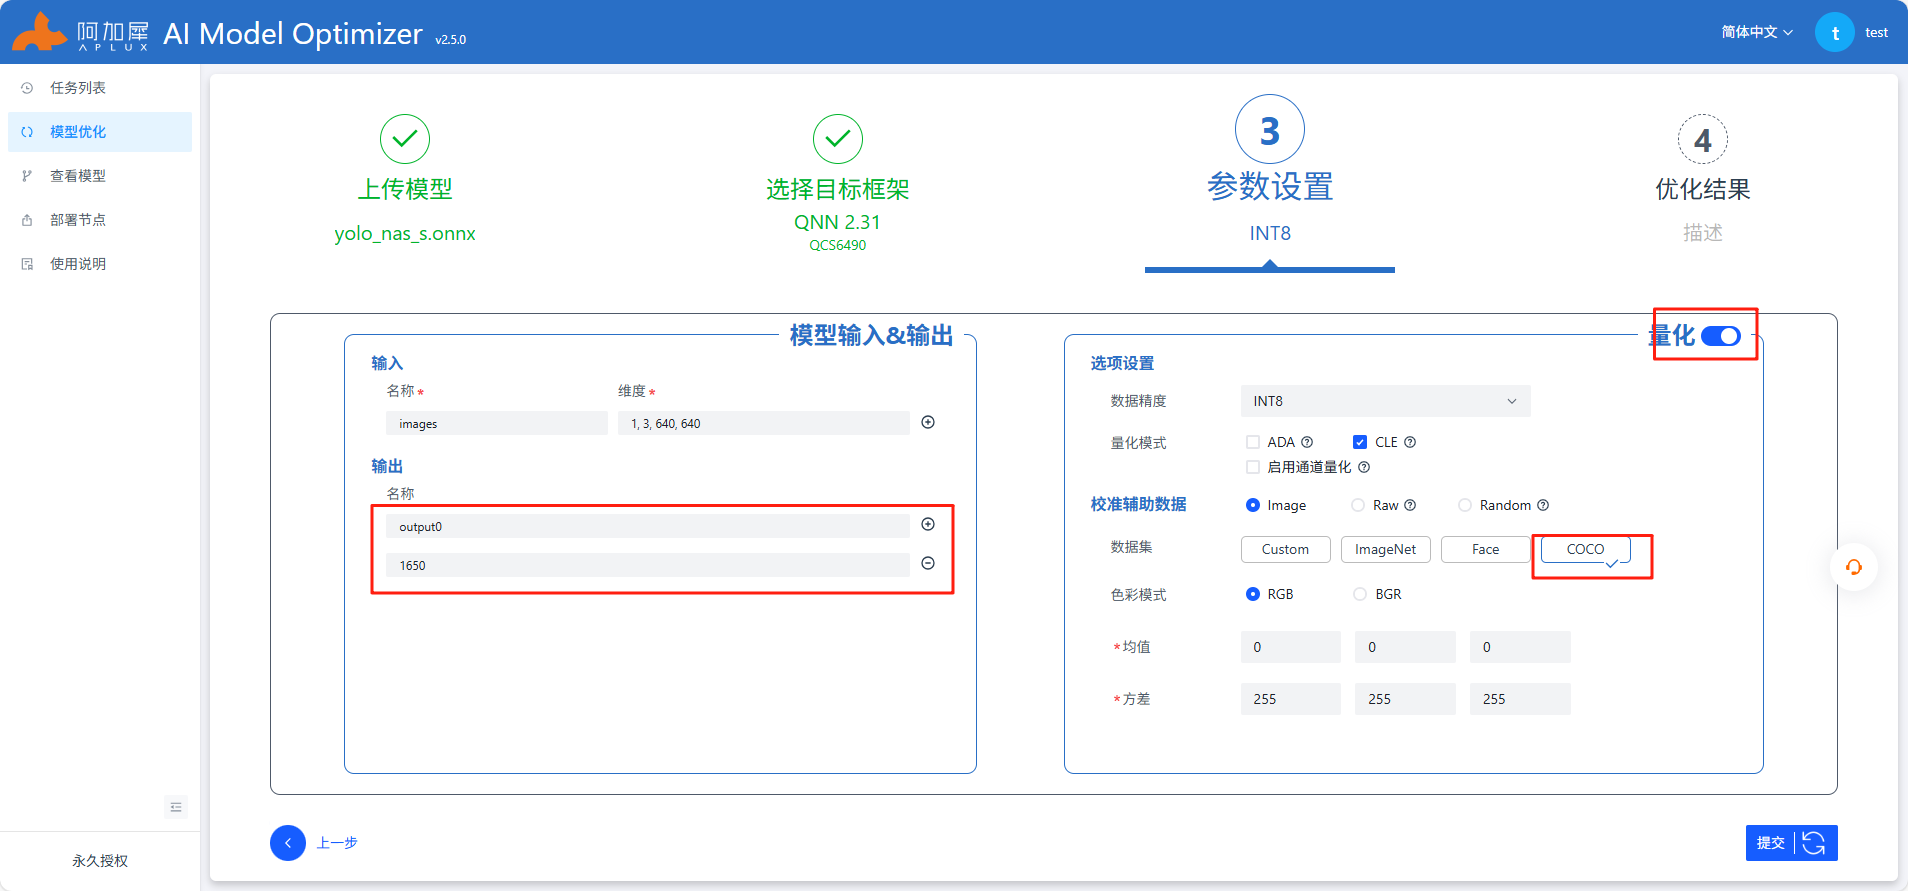1908x891 pixels.
Task: Click the third 均值 mean field
Action: tap(1520, 647)
